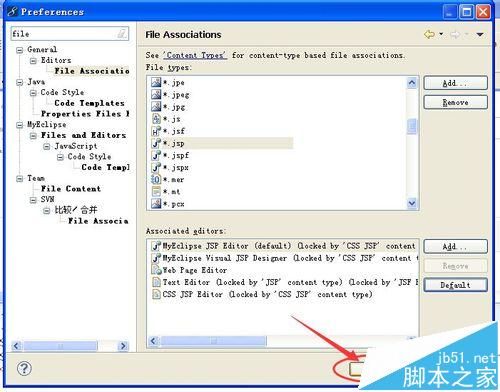
Task: Select Properties Files tree item
Action: coord(85,114)
